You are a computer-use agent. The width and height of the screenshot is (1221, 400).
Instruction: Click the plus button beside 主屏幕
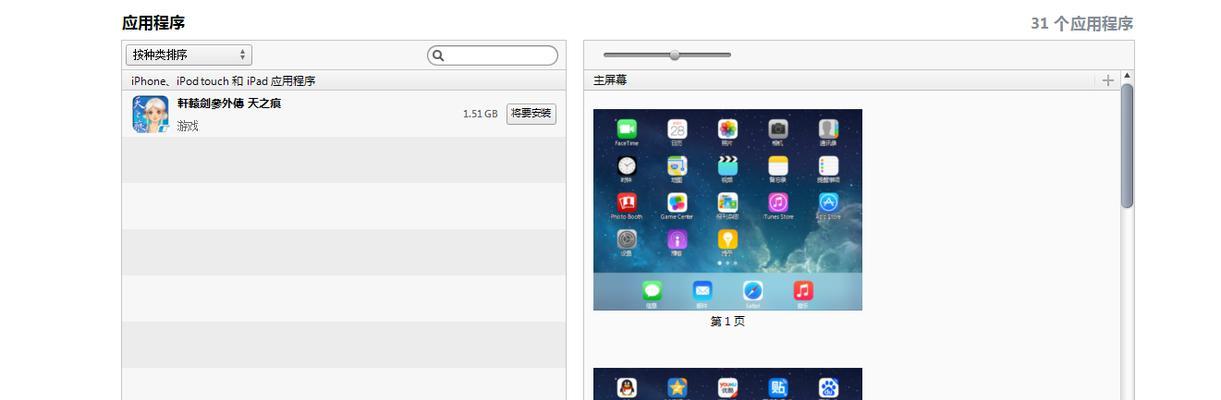point(1108,80)
